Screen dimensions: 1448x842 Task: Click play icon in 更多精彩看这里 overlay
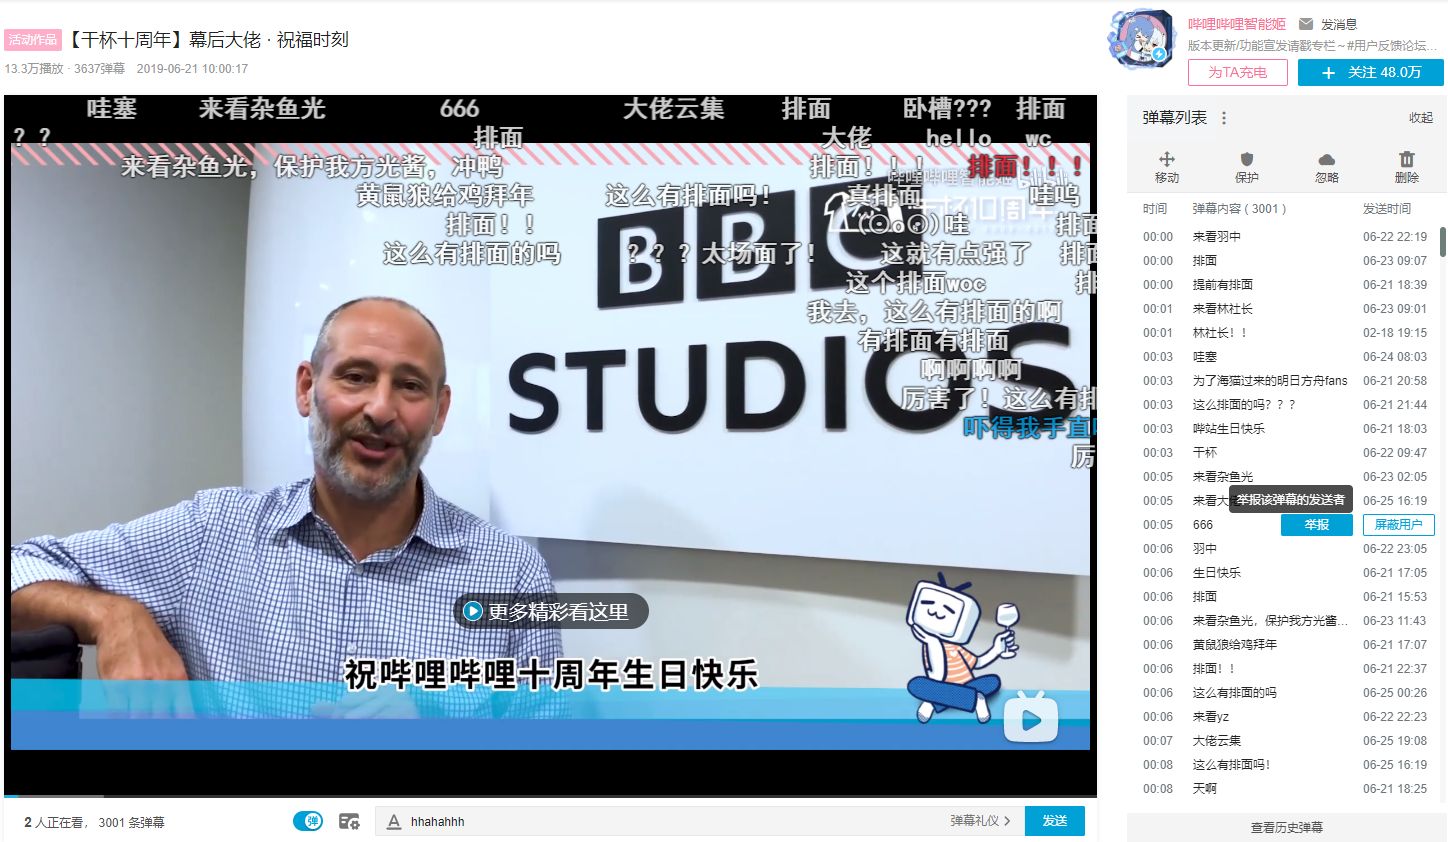473,611
